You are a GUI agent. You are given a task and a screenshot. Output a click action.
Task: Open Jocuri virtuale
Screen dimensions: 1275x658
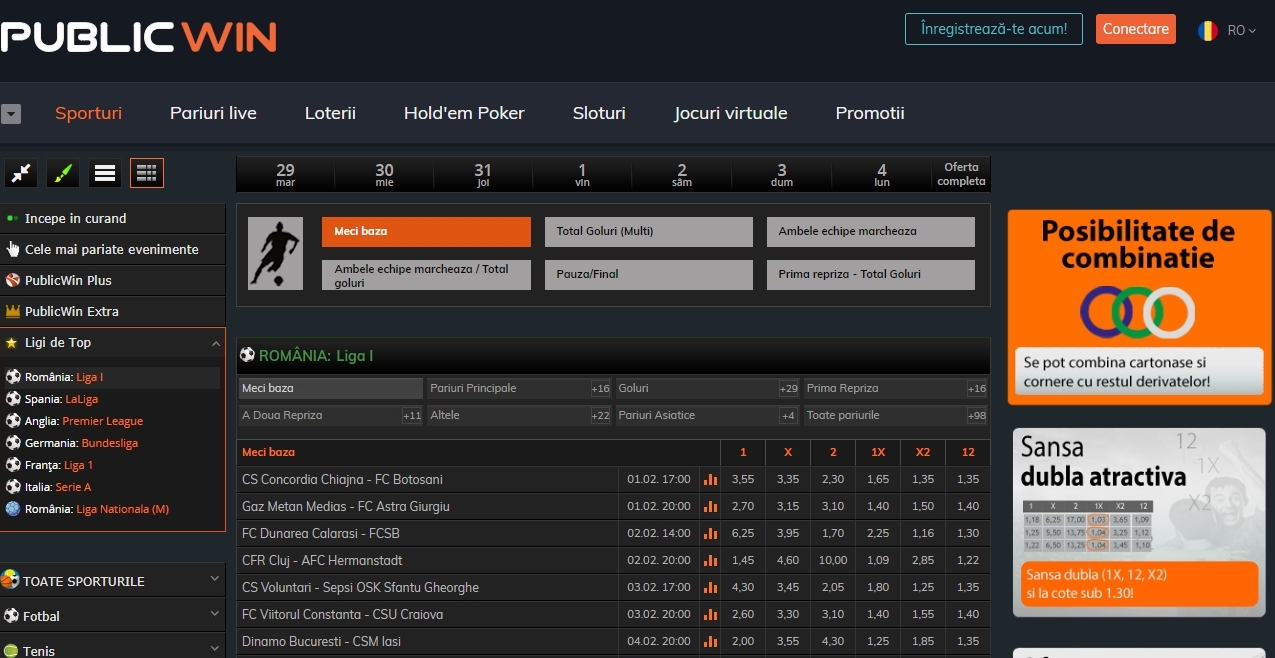pyautogui.click(x=731, y=113)
